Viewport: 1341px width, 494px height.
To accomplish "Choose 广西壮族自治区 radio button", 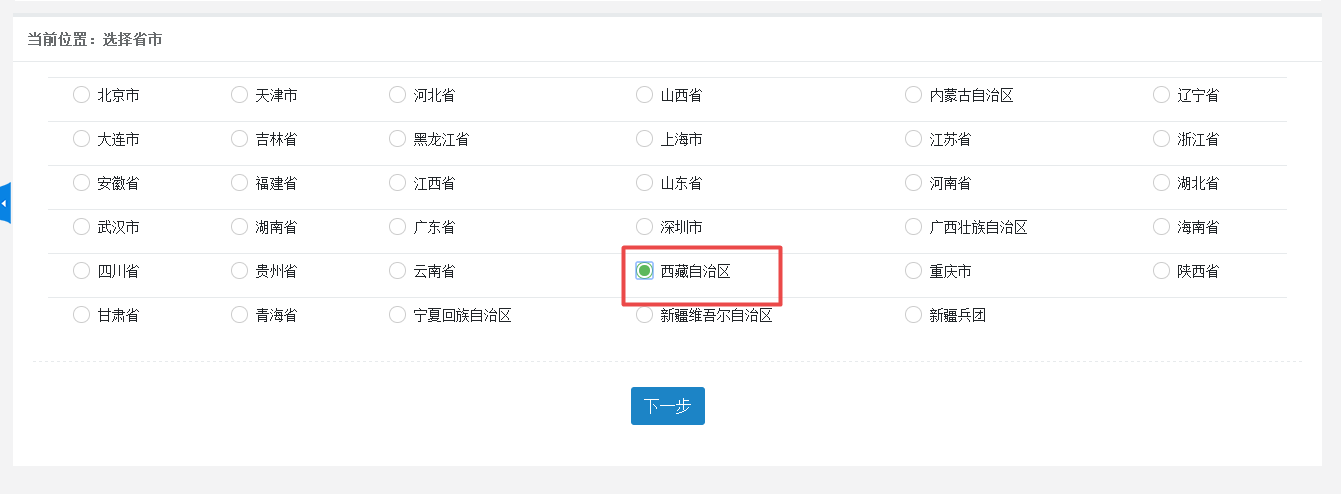I will point(913,227).
